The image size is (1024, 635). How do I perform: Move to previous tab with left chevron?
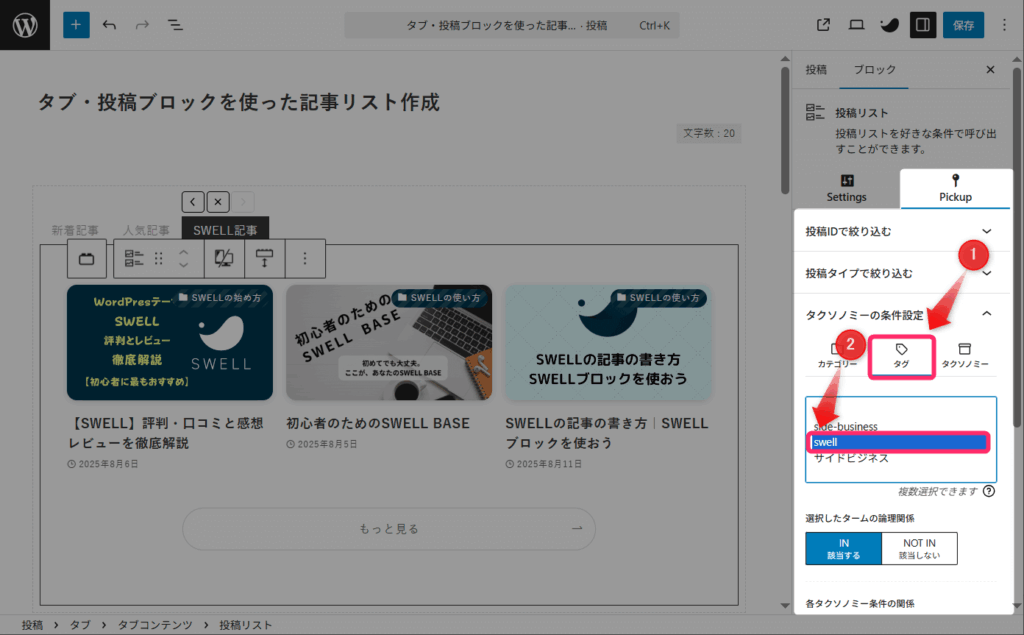point(193,202)
